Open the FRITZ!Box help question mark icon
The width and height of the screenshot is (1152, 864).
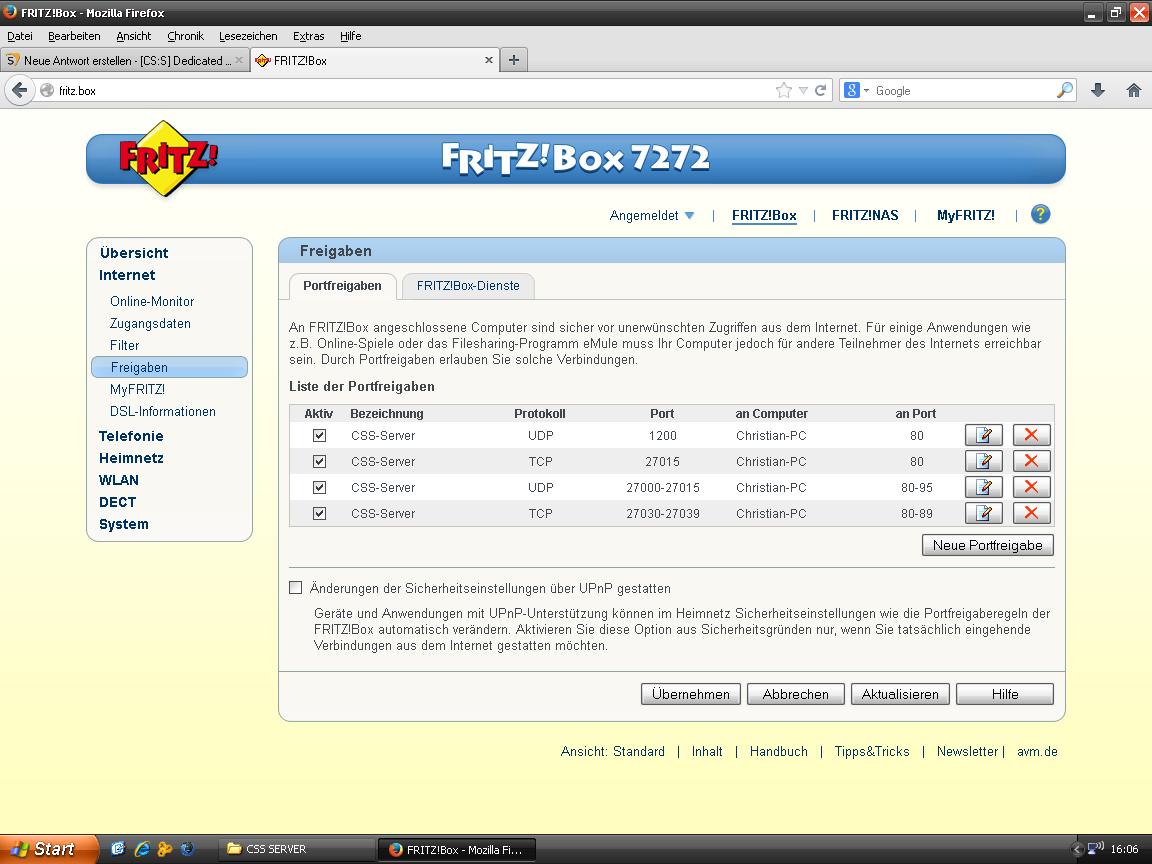(x=1040, y=215)
